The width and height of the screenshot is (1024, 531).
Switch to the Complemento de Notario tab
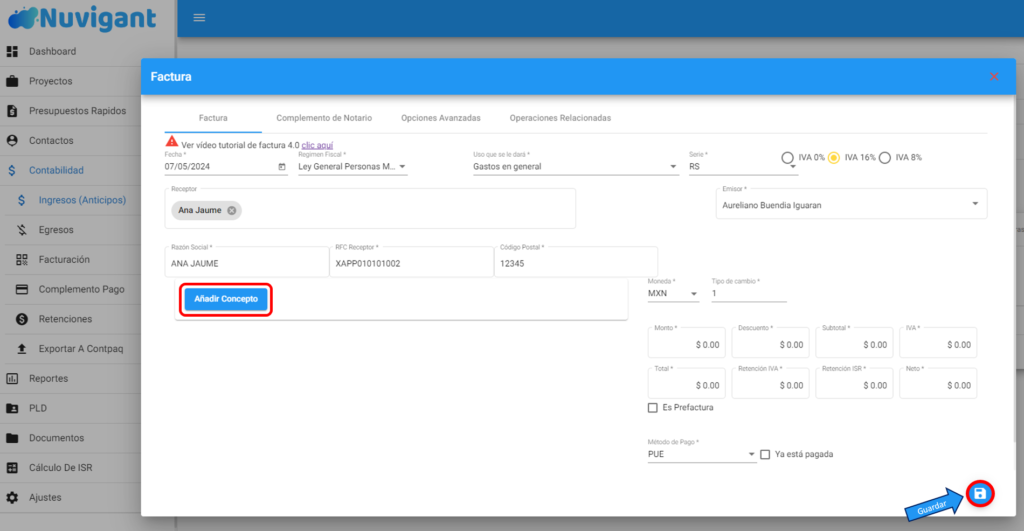324,118
